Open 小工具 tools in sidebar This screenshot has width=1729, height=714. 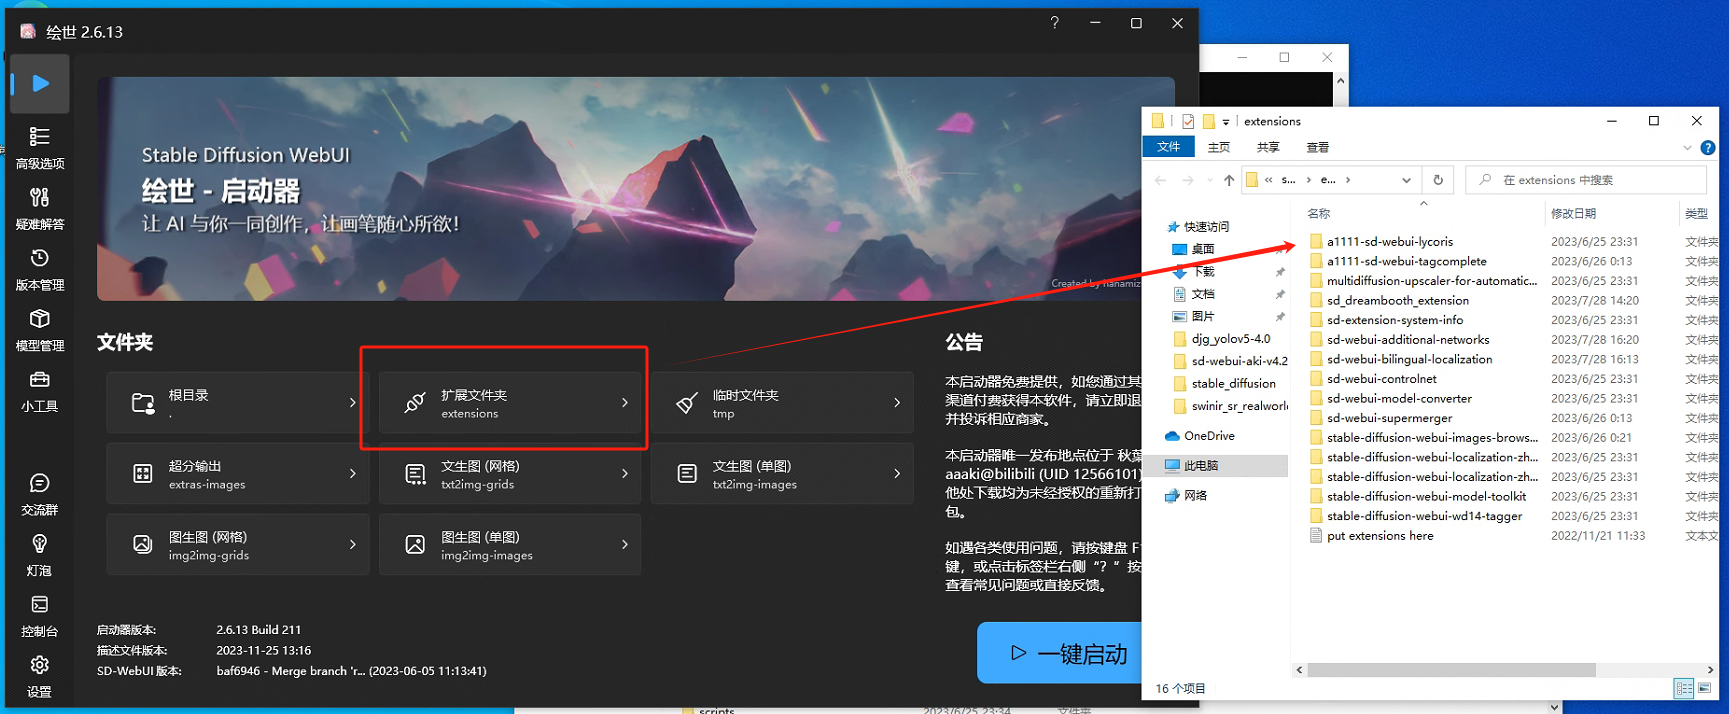point(40,391)
